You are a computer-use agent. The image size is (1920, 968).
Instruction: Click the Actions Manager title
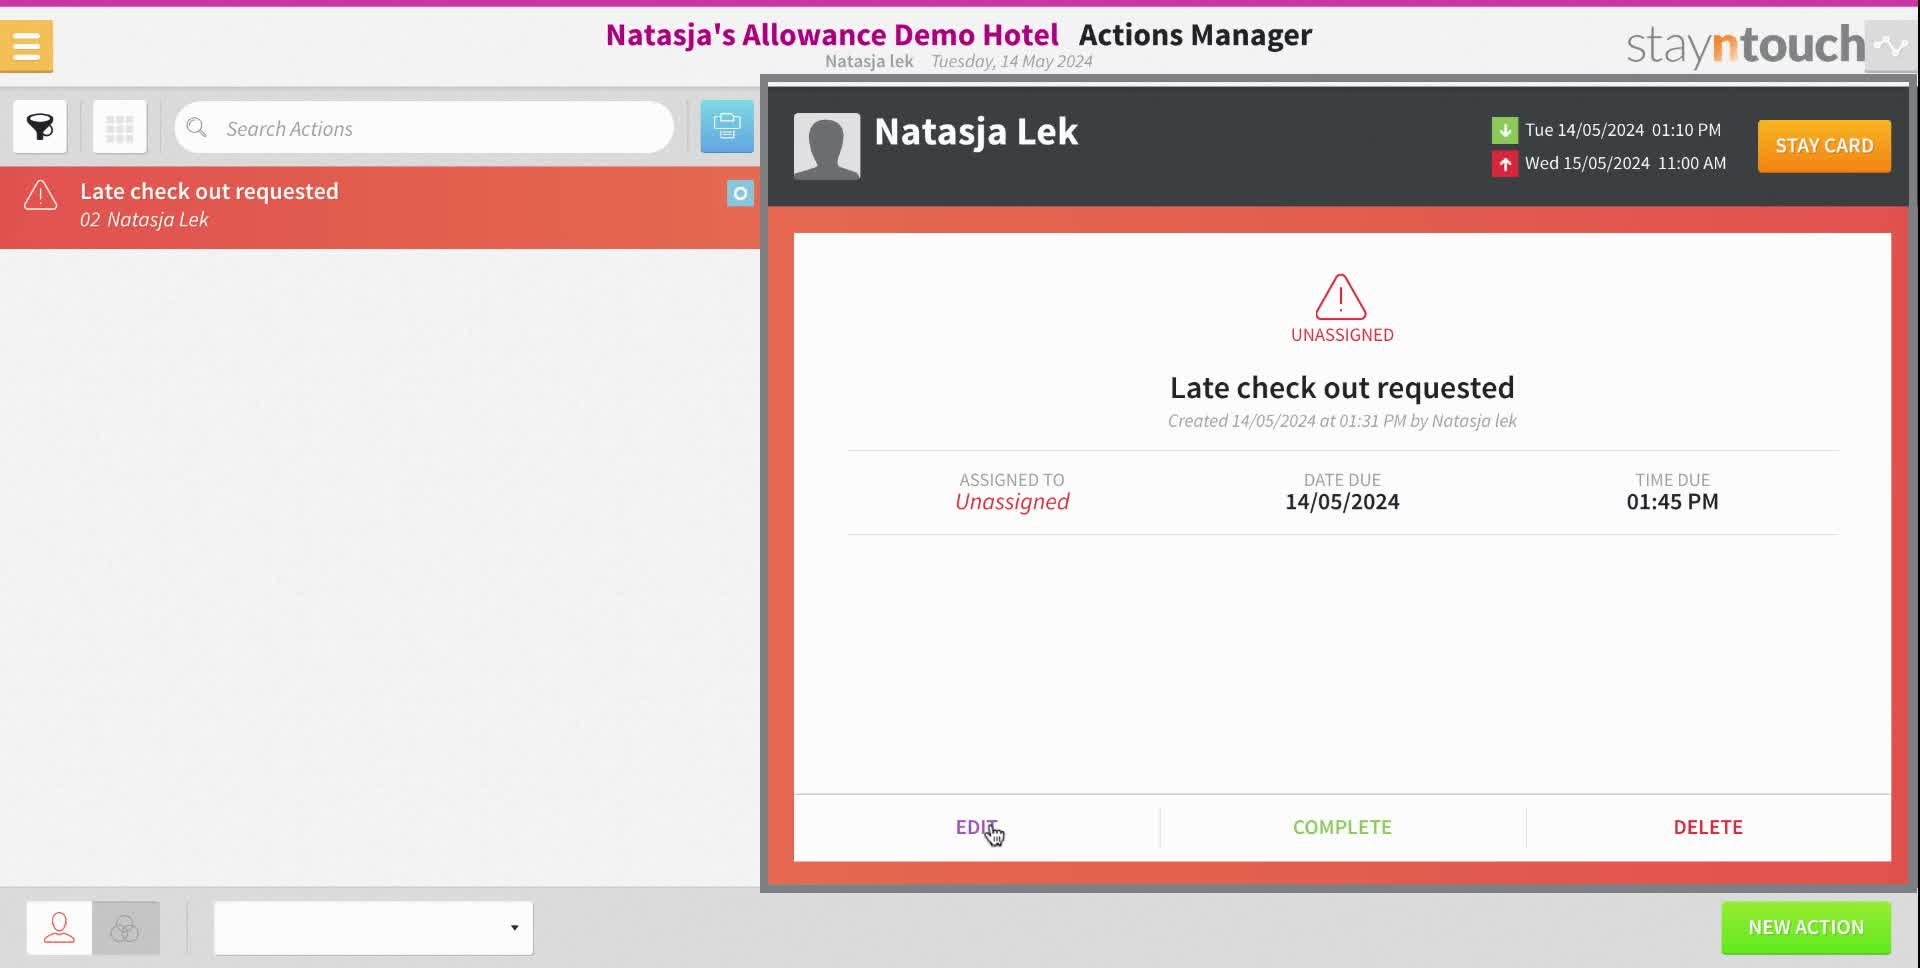[1195, 35]
